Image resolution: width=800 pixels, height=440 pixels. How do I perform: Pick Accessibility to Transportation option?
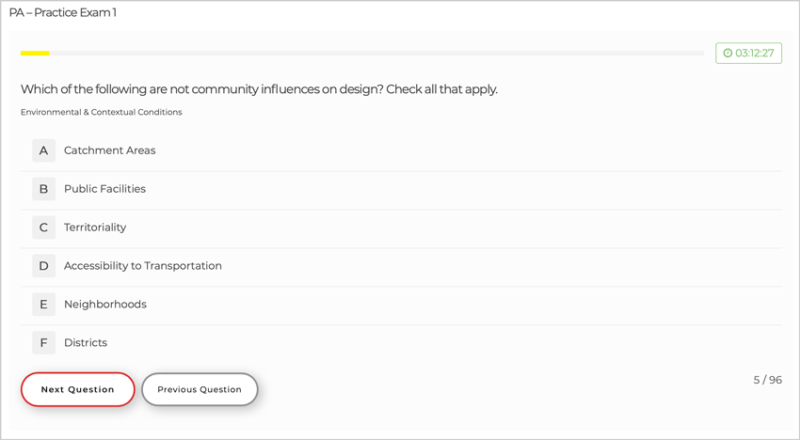(143, 266)
